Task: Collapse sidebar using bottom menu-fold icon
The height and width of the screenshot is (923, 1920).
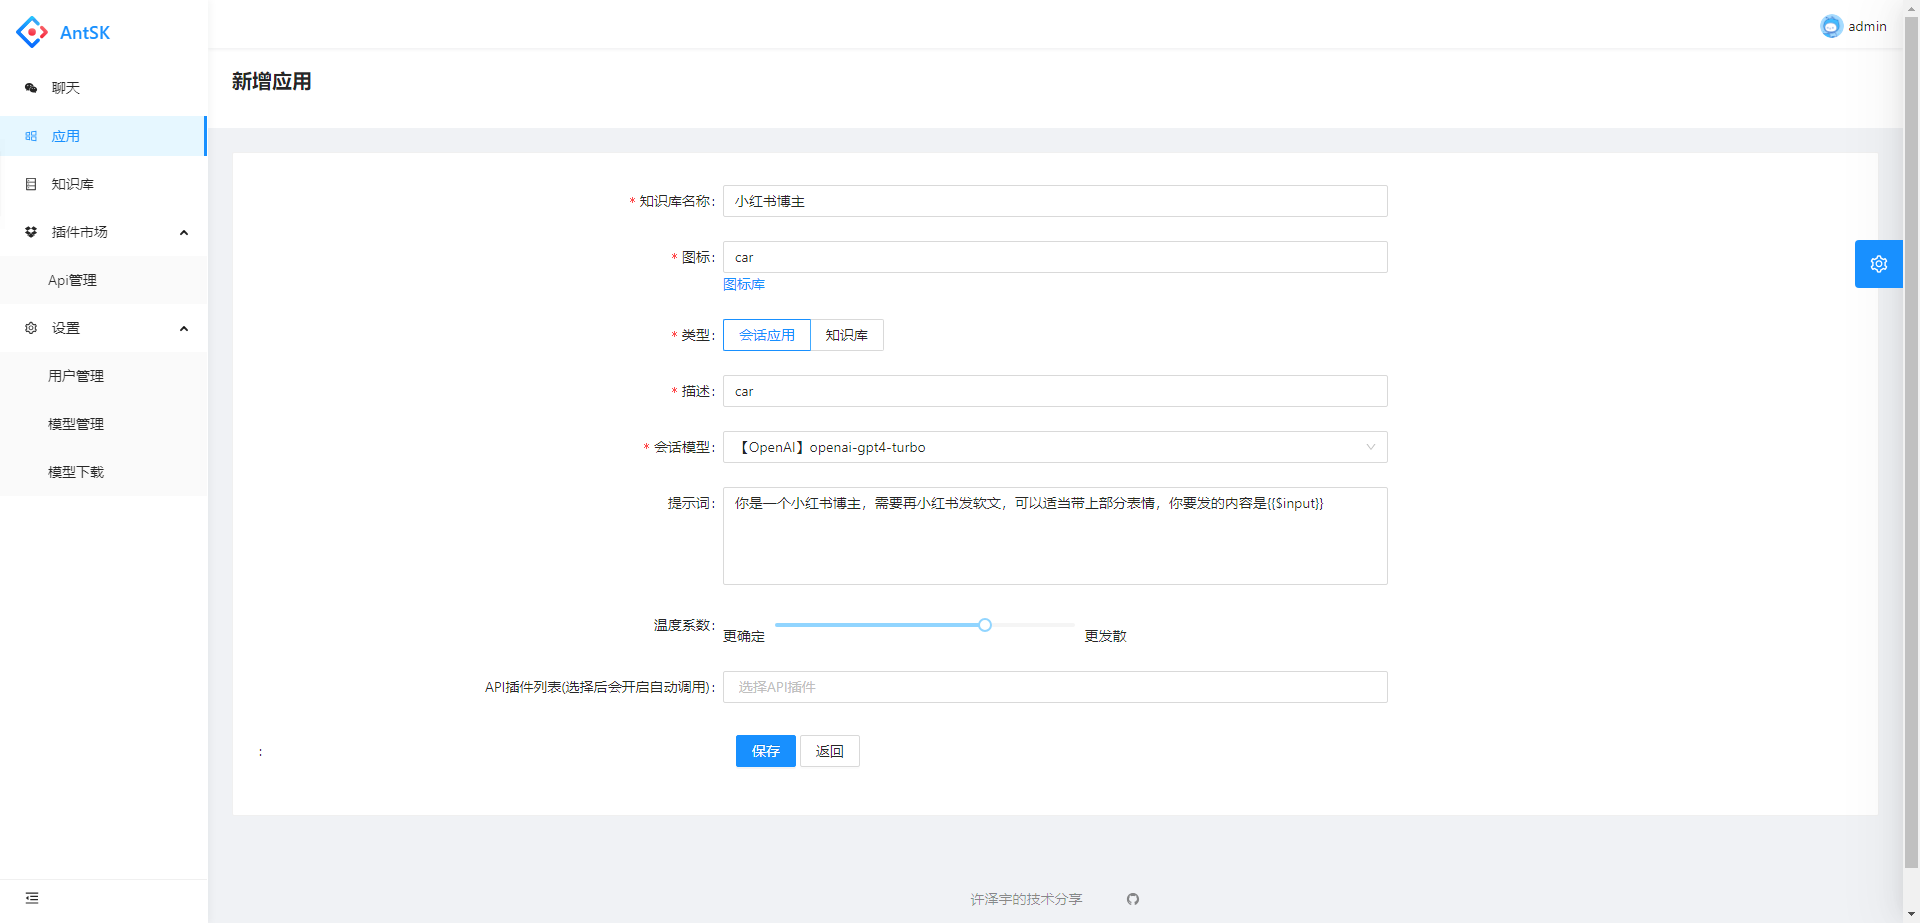Action: (32, 898)
